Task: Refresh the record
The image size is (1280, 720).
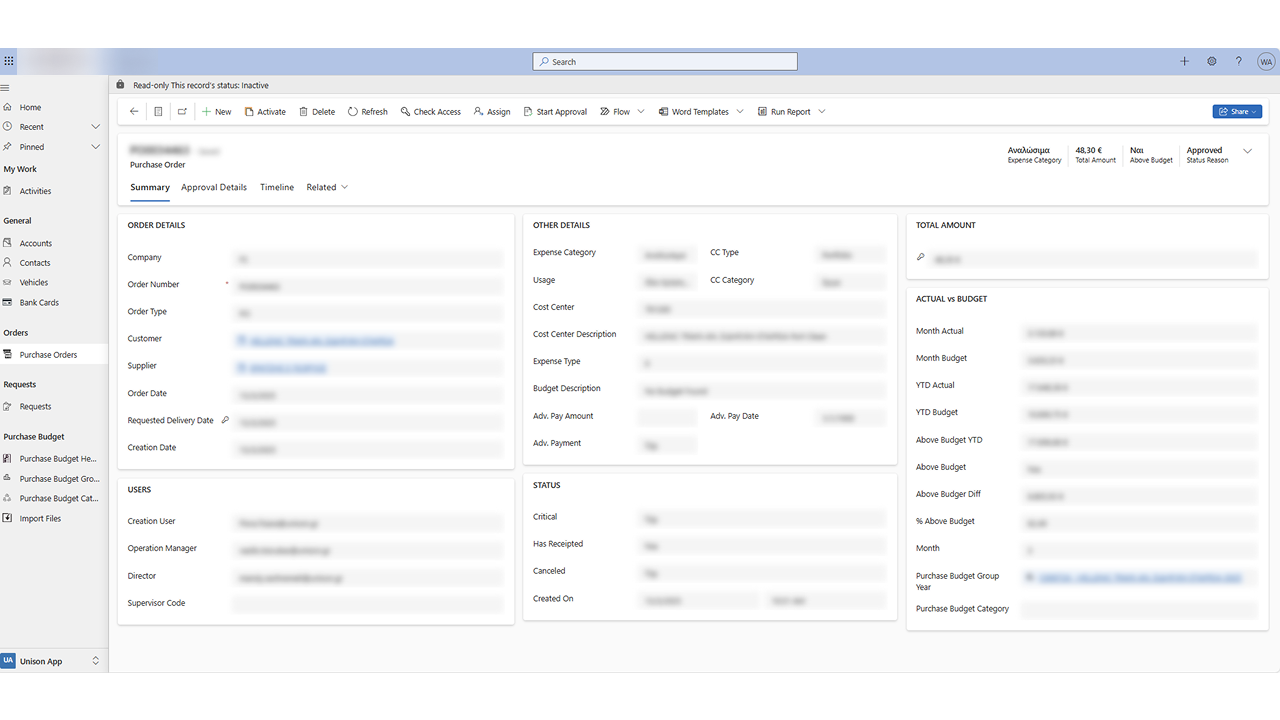Action: [367, 112]
